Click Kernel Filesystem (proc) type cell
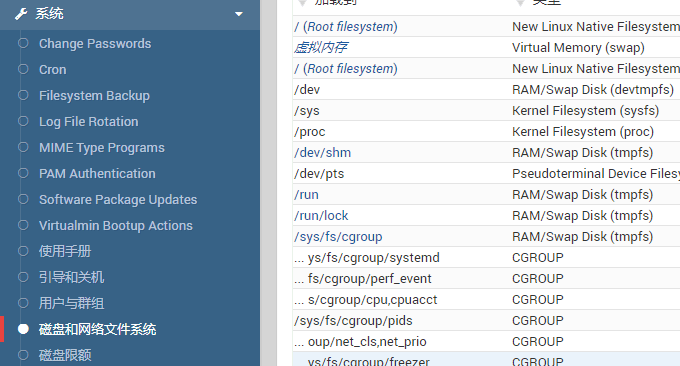680x366 pixels. [x=583, y=132]
